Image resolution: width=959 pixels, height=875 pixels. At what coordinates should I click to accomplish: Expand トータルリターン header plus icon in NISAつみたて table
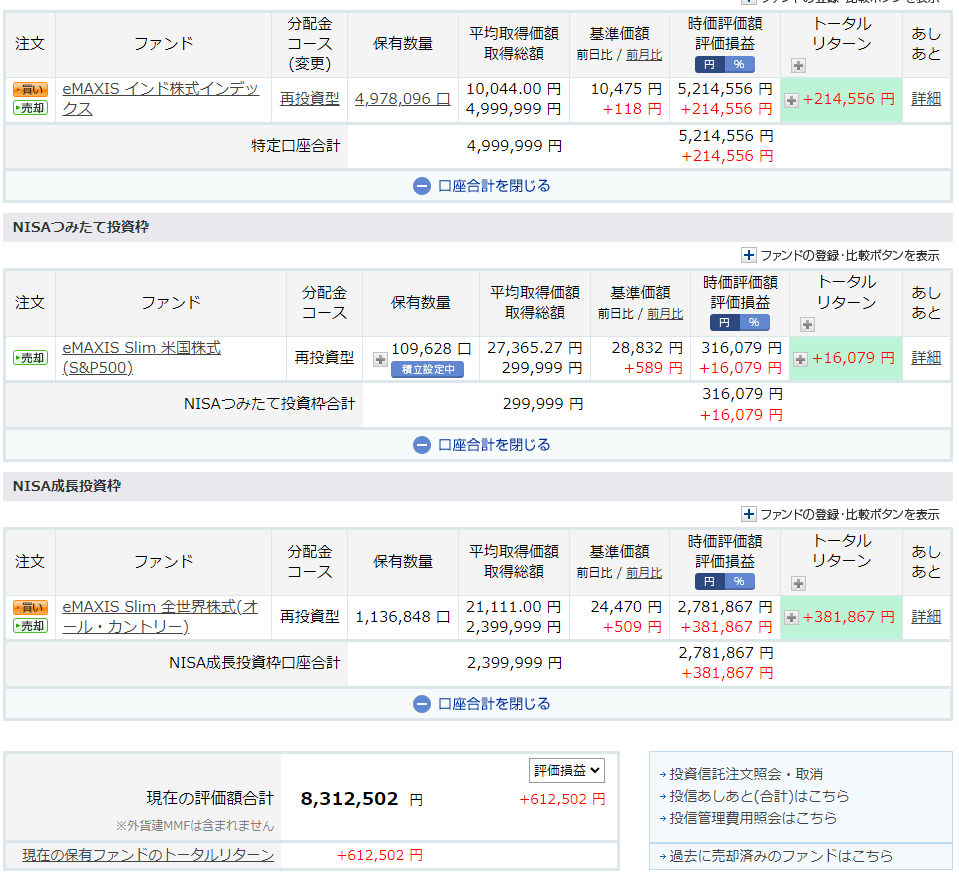pyautogui.click(x=807, y=325)
